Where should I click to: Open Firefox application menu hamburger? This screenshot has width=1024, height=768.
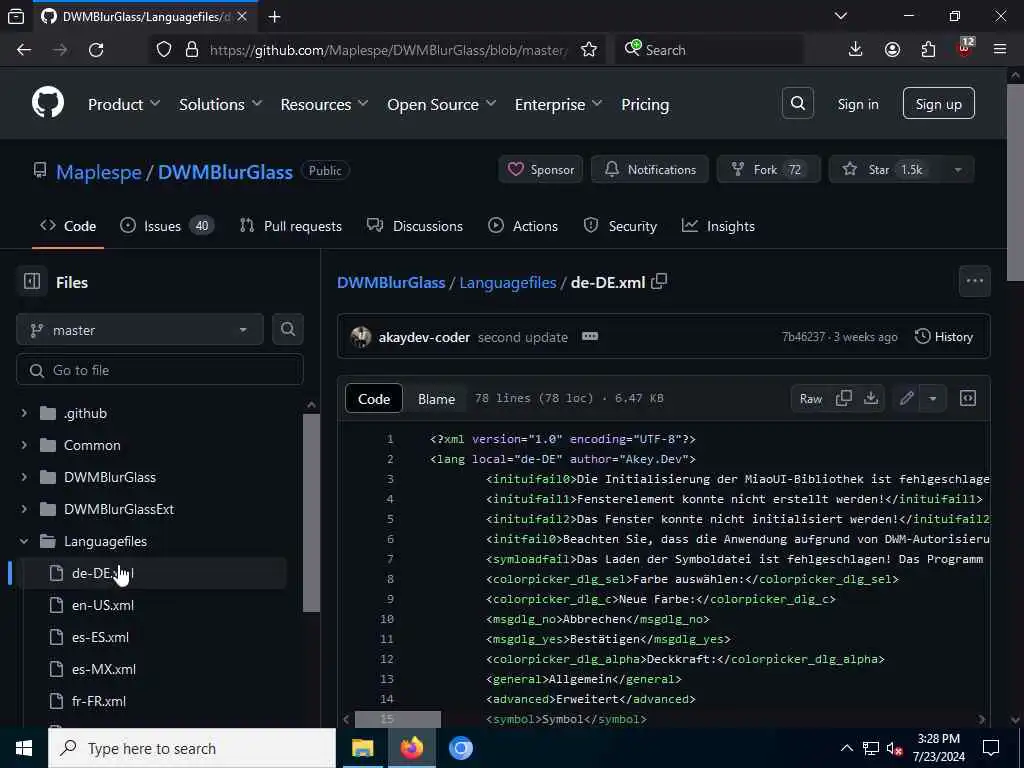[999, 50]
